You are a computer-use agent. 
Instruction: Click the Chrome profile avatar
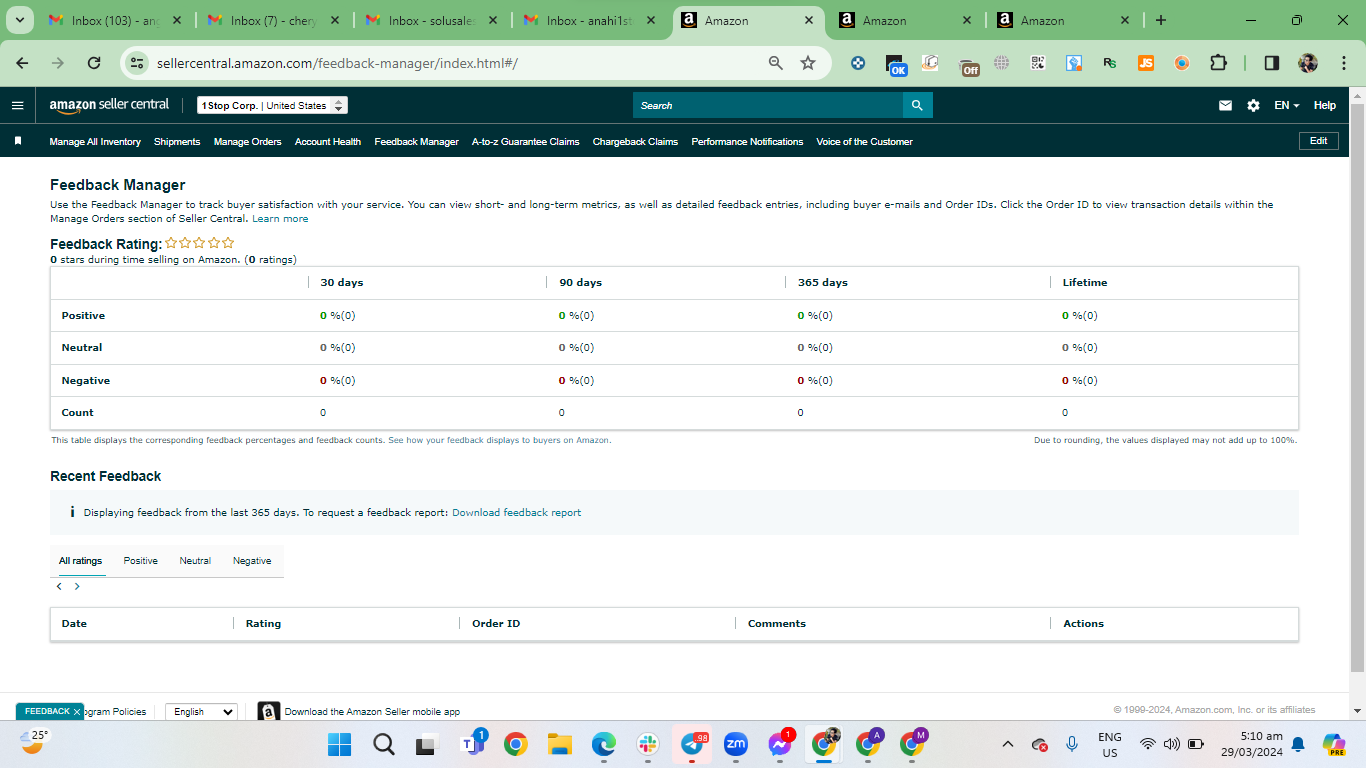click(1308, 62)
